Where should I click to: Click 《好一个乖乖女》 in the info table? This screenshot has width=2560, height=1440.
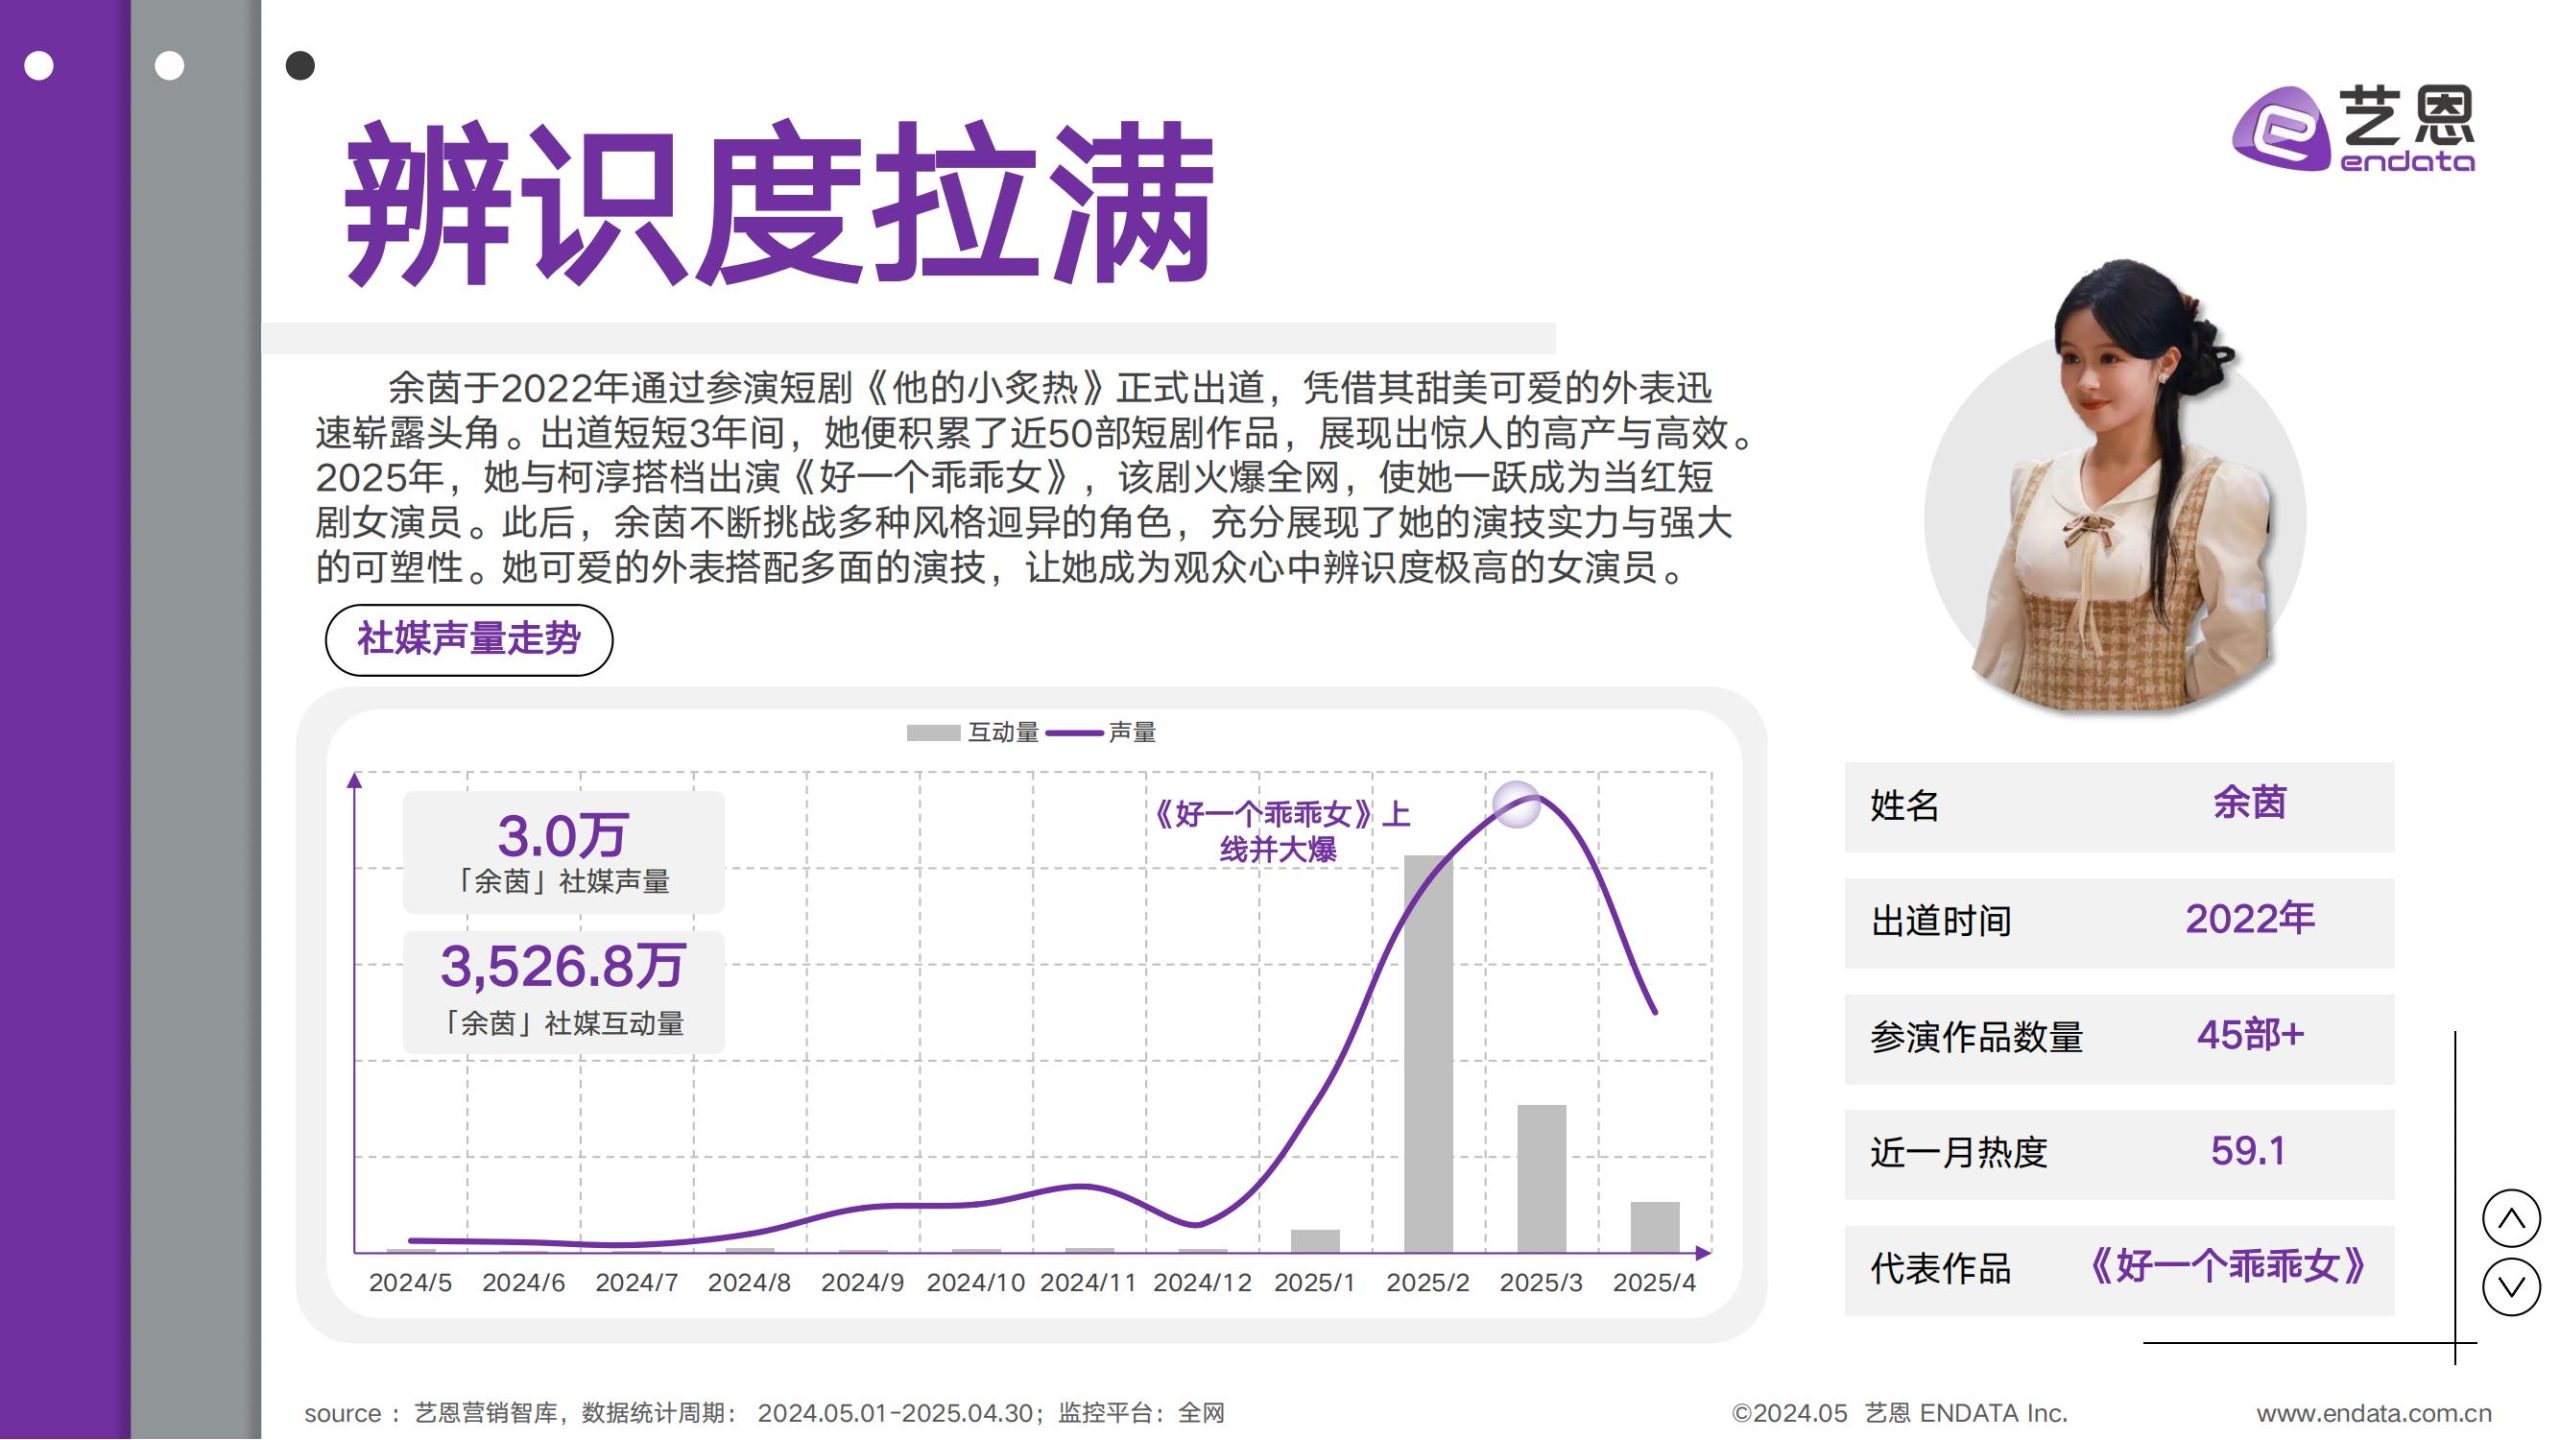click(x=2228, y=1267)
